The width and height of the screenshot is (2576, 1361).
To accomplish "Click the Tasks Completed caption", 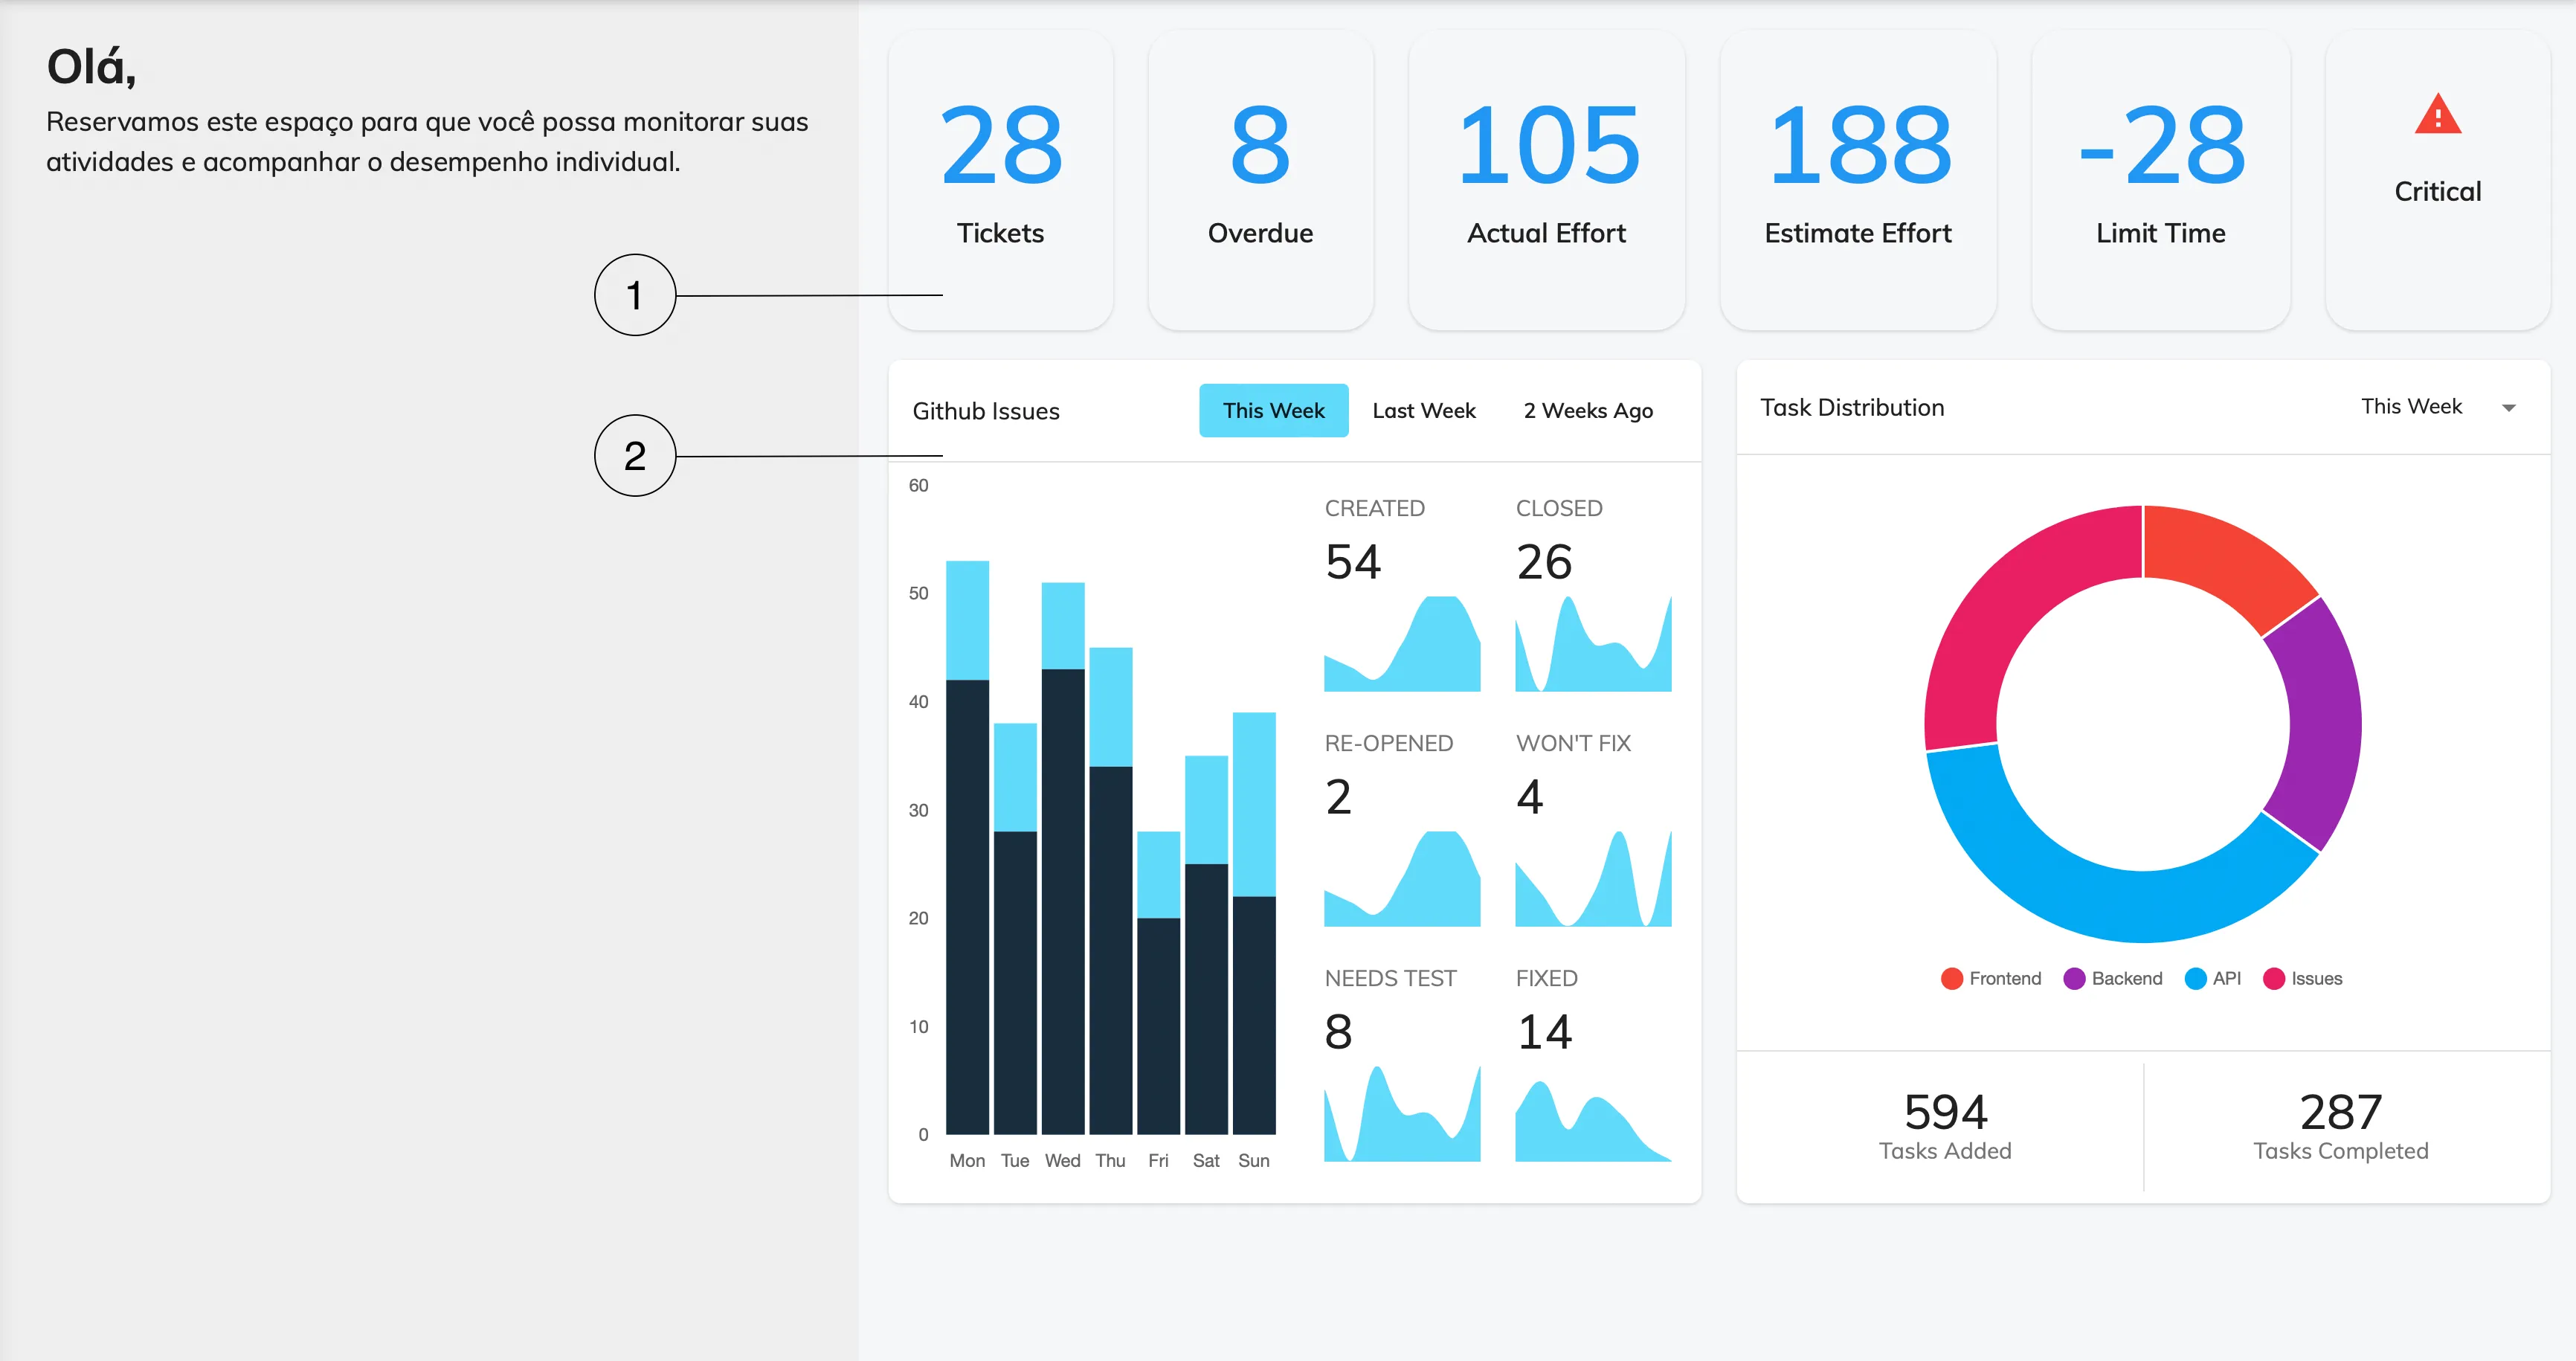I will click(x=2340, y=1151).
